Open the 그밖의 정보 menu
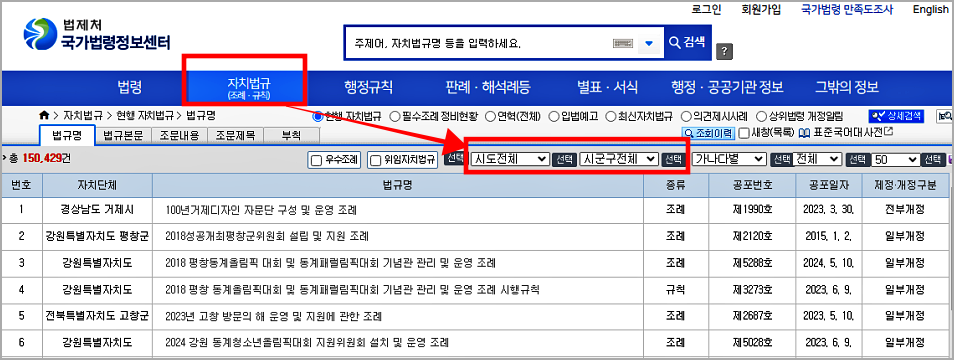 coord(847,88)
